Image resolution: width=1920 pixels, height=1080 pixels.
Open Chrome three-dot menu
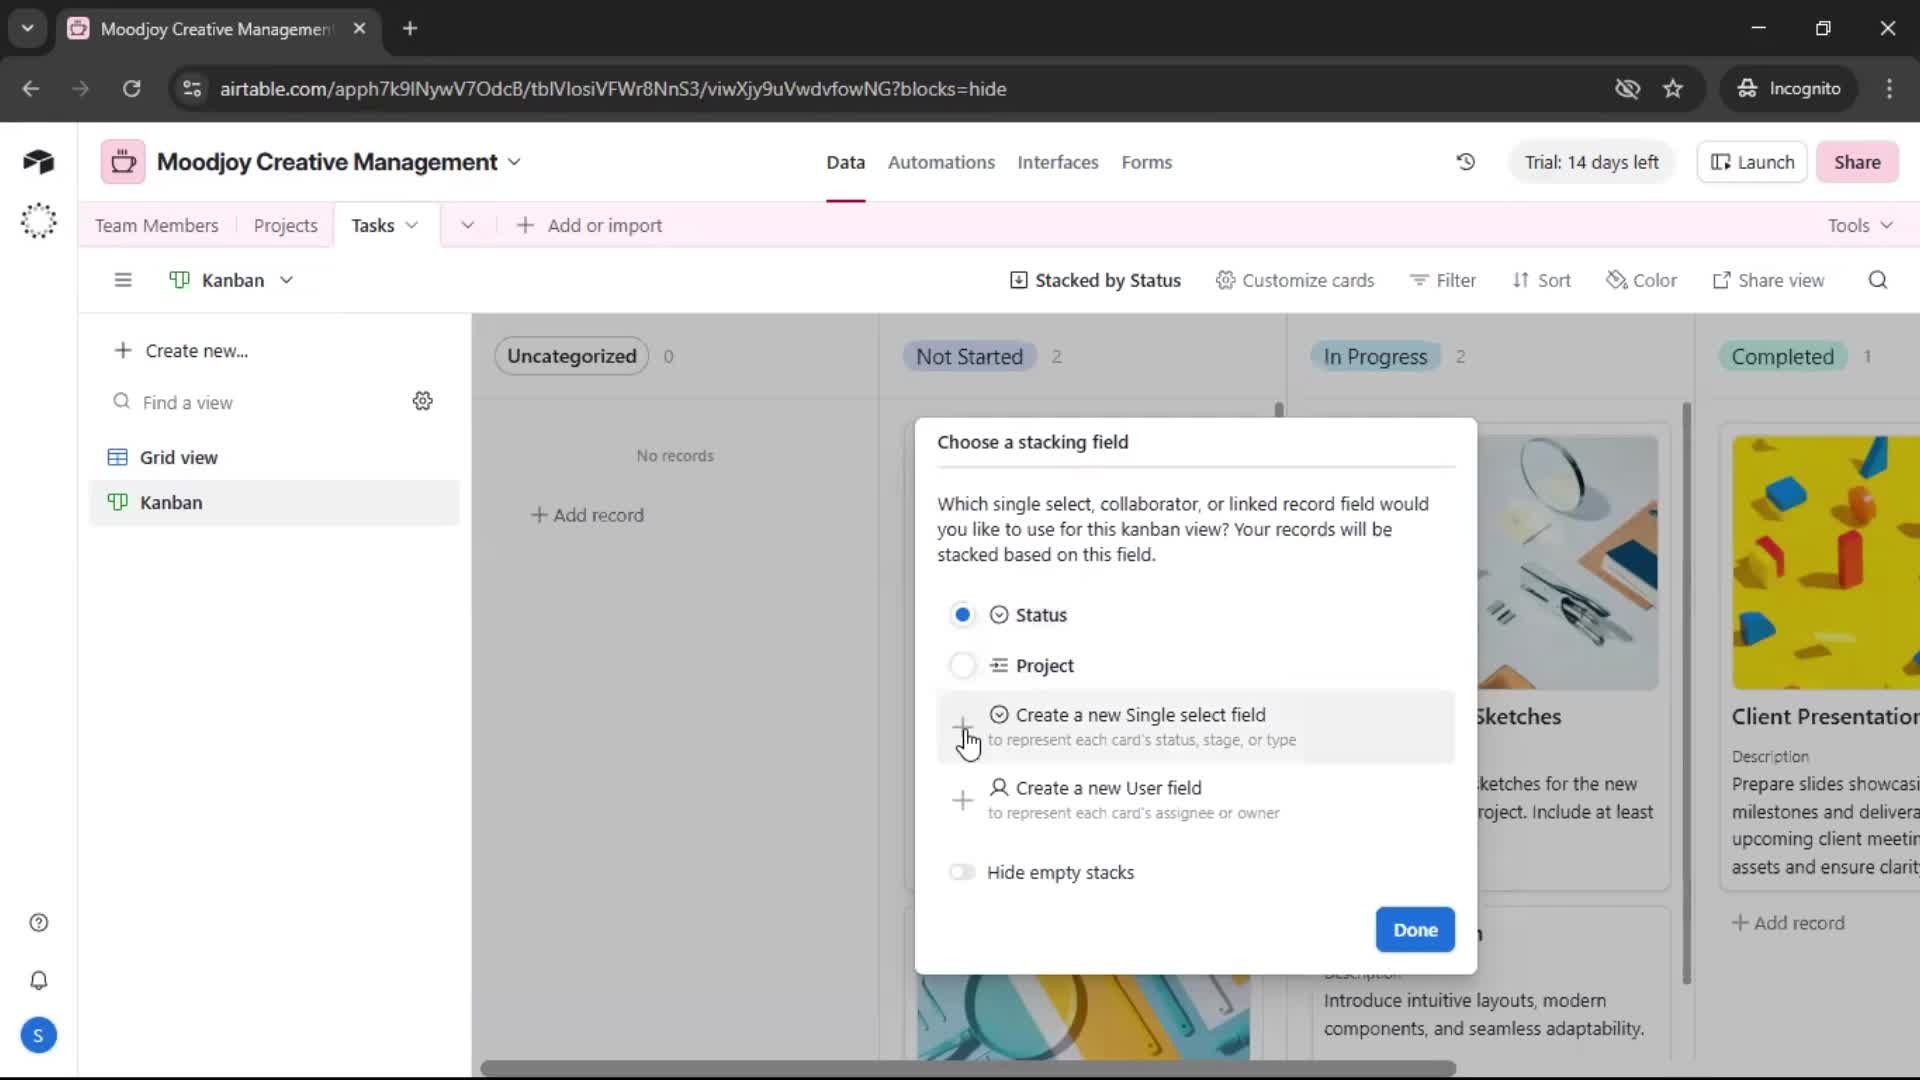pos(1889,88)
